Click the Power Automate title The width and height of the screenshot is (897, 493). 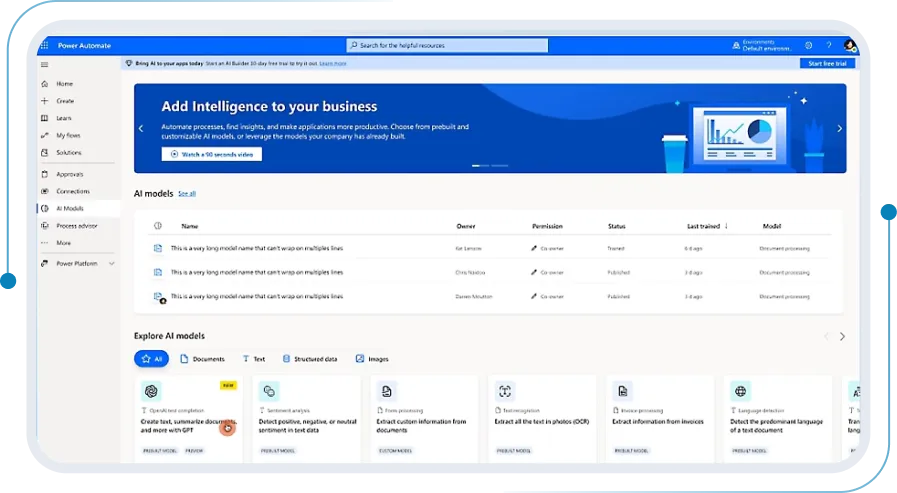point(84,45)
